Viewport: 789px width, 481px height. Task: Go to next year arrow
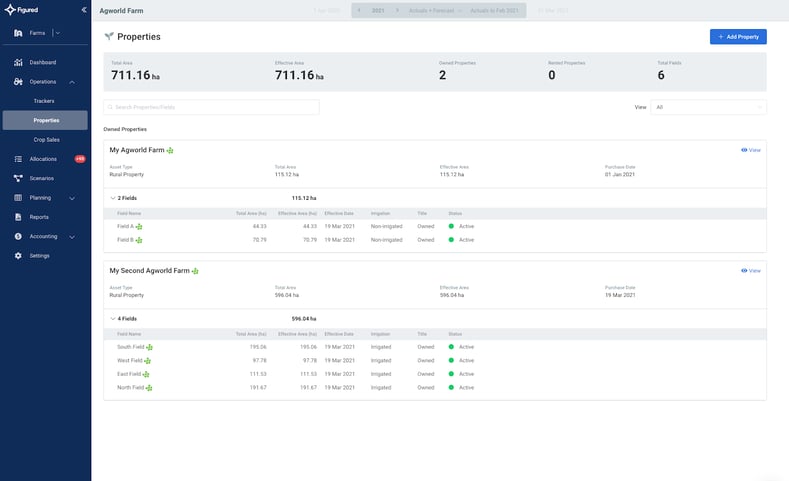tap(397, 11)
